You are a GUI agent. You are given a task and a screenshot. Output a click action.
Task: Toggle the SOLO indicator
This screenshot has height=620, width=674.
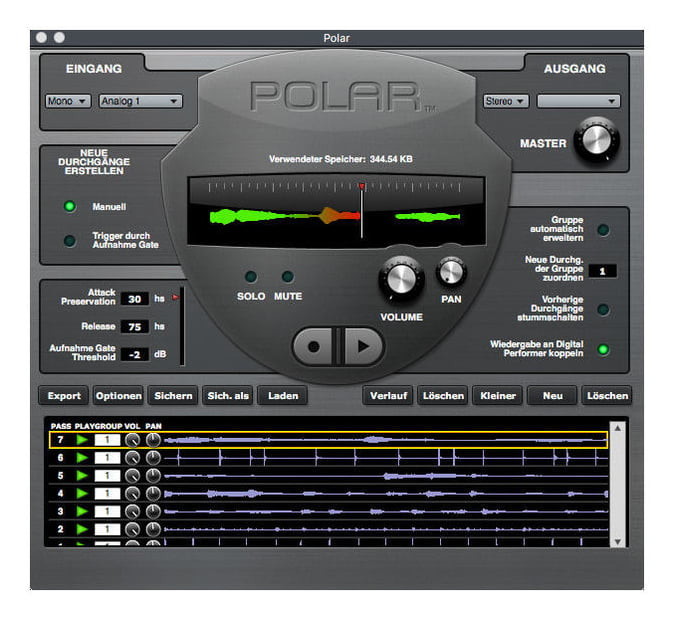251,277
